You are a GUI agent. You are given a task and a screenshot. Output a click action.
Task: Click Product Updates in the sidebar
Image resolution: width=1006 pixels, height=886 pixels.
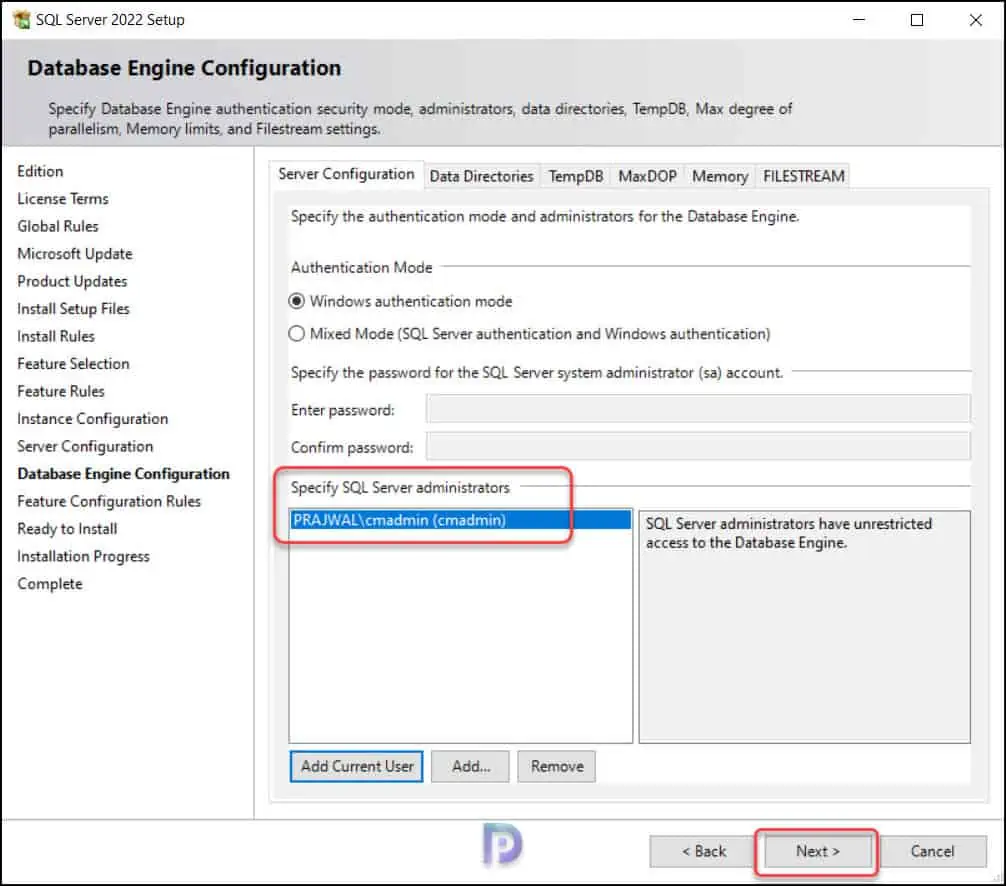[72, 282]
